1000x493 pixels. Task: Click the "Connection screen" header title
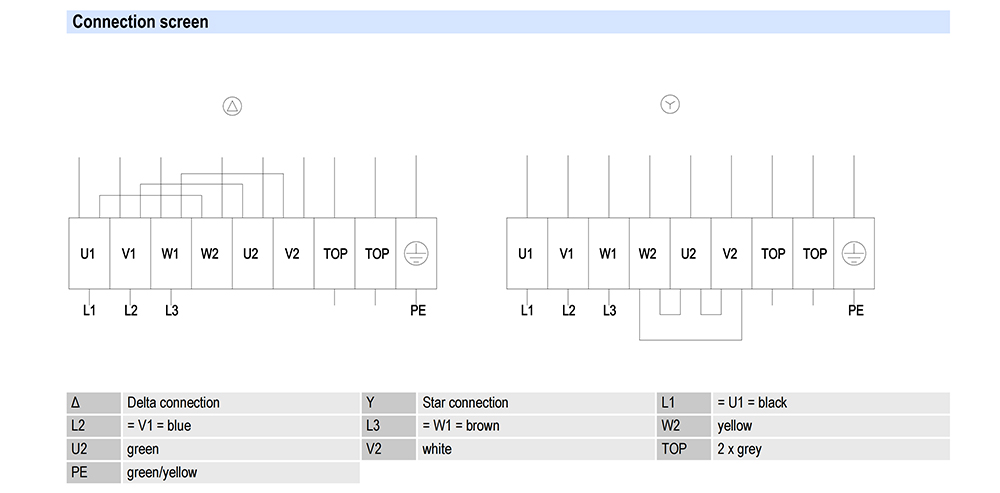140,22
